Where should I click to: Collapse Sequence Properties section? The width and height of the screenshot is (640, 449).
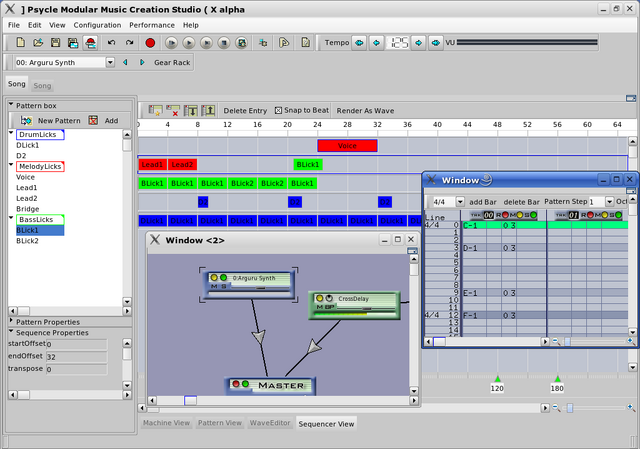coord(11,331)
